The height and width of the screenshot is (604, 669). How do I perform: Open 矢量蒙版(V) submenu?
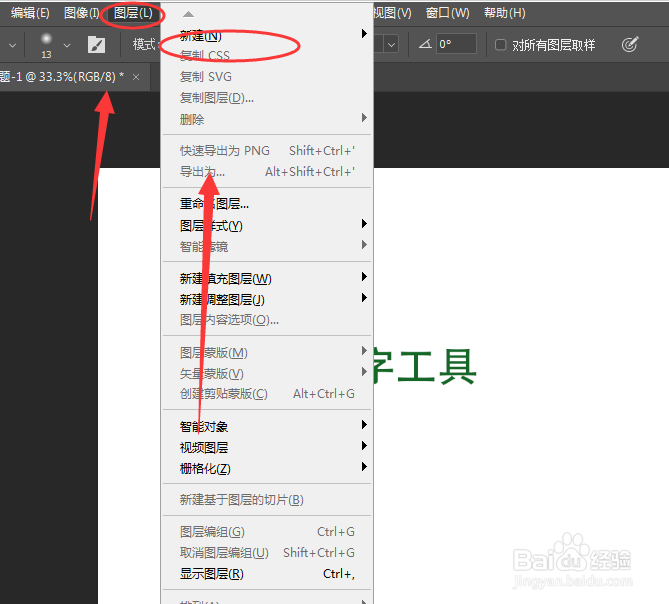point(267,374)
